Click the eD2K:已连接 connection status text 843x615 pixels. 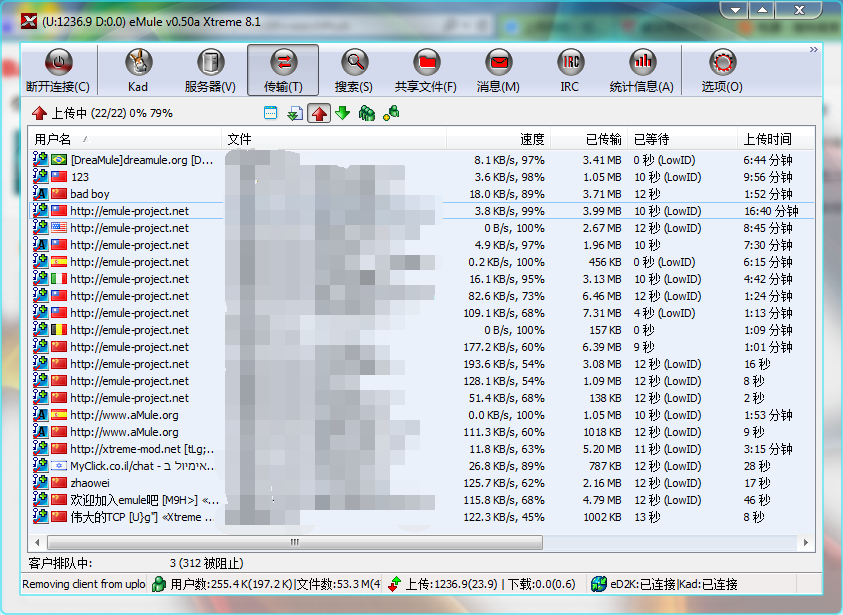(x=642, y=584)
